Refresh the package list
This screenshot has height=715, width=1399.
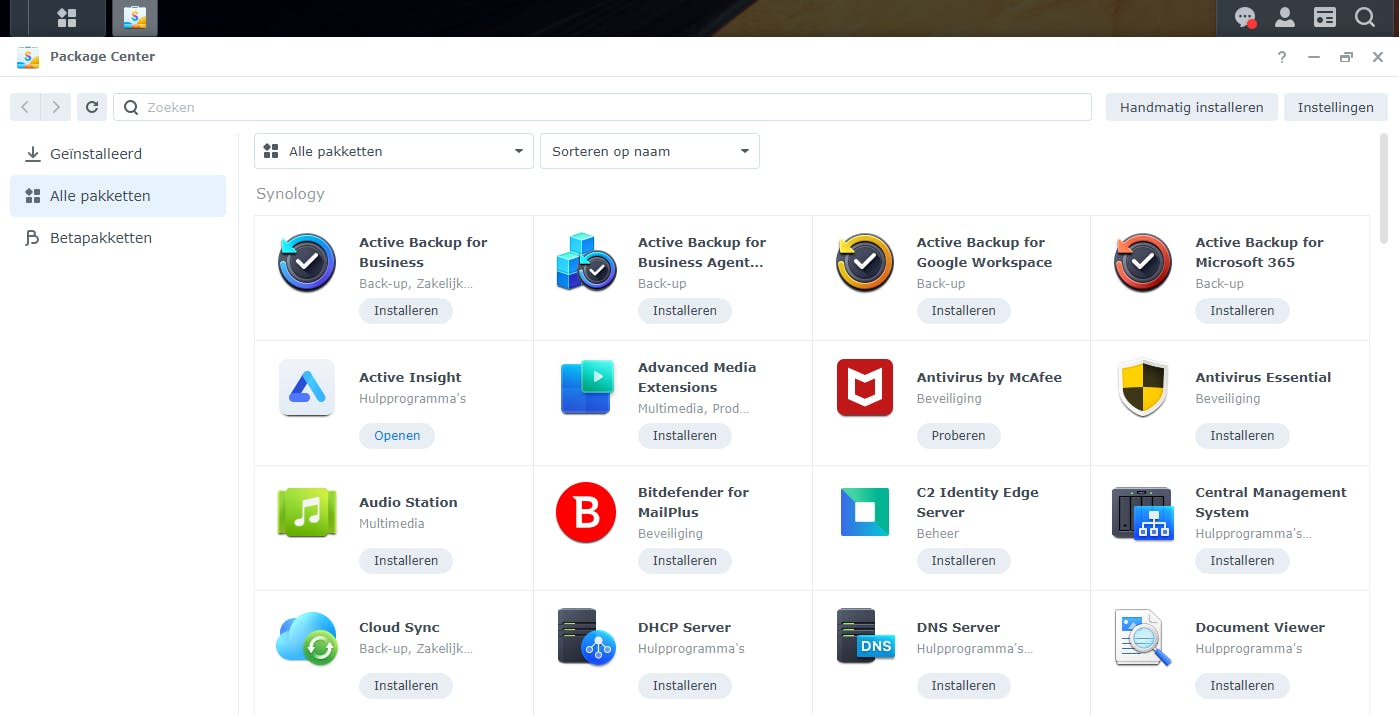(x=92, y=107)
